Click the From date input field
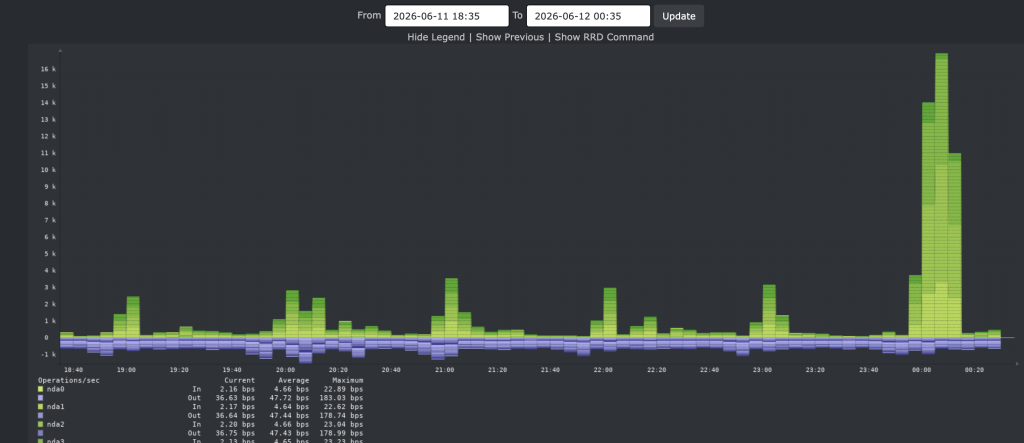The height and width of the screenshot is (443, 1024). (447, 16)
